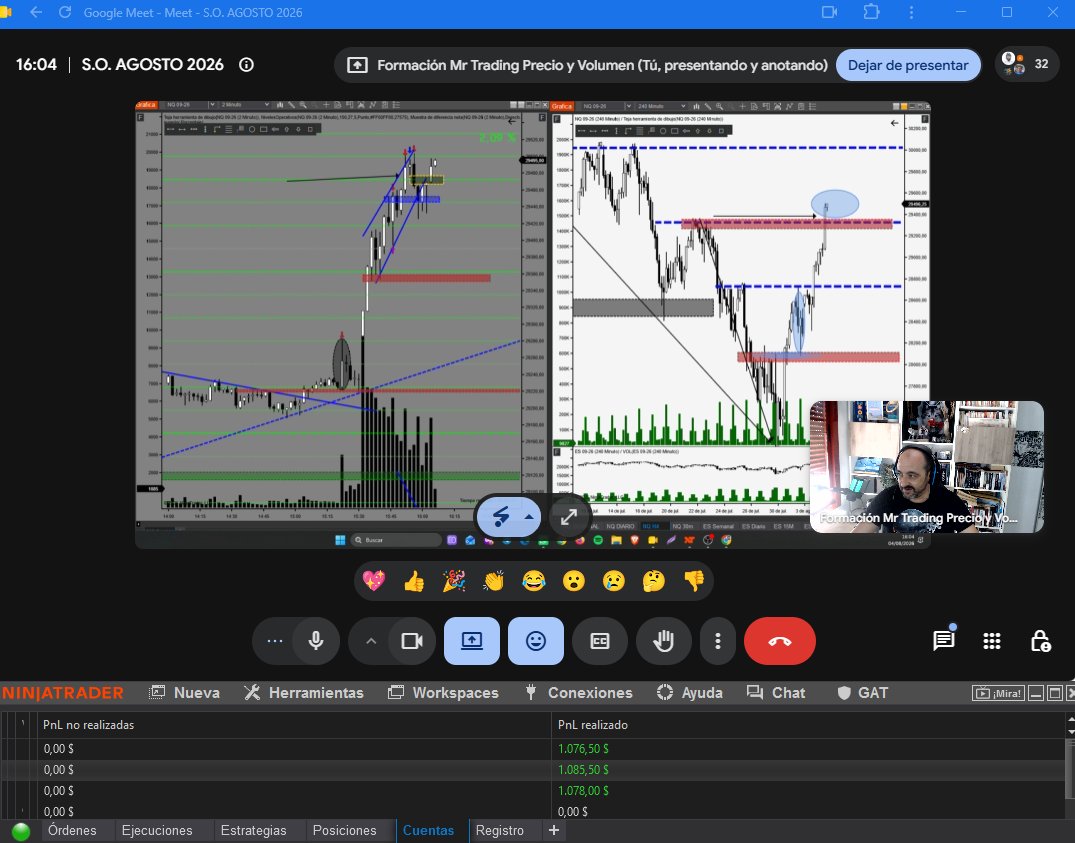Viewport: 1075px width, 843px height.
Task: Open the Conexiones menu in NinjaTrader
Action: tap(579, 693)
